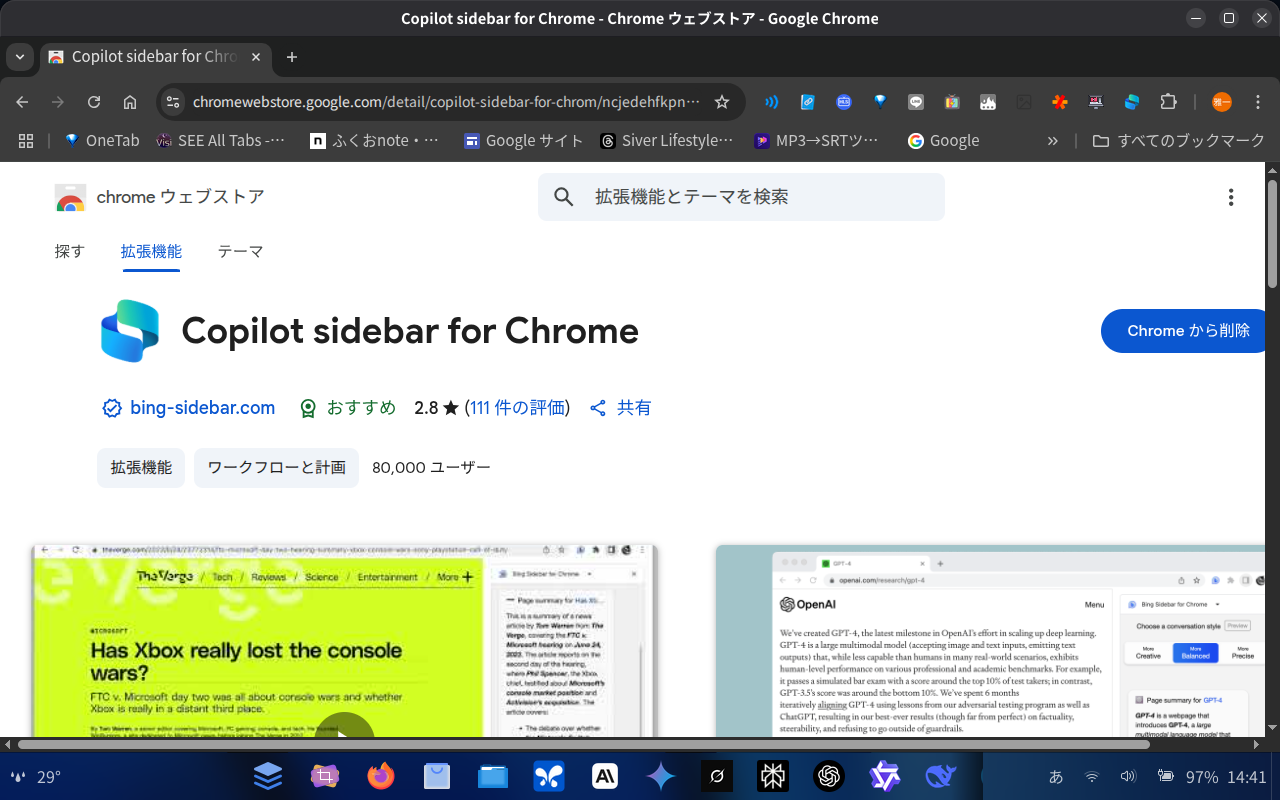Click the red-orange asterisk extension icon
Image resolution: width=1280 pixels, height=800 pixels.
(1060, 102)
